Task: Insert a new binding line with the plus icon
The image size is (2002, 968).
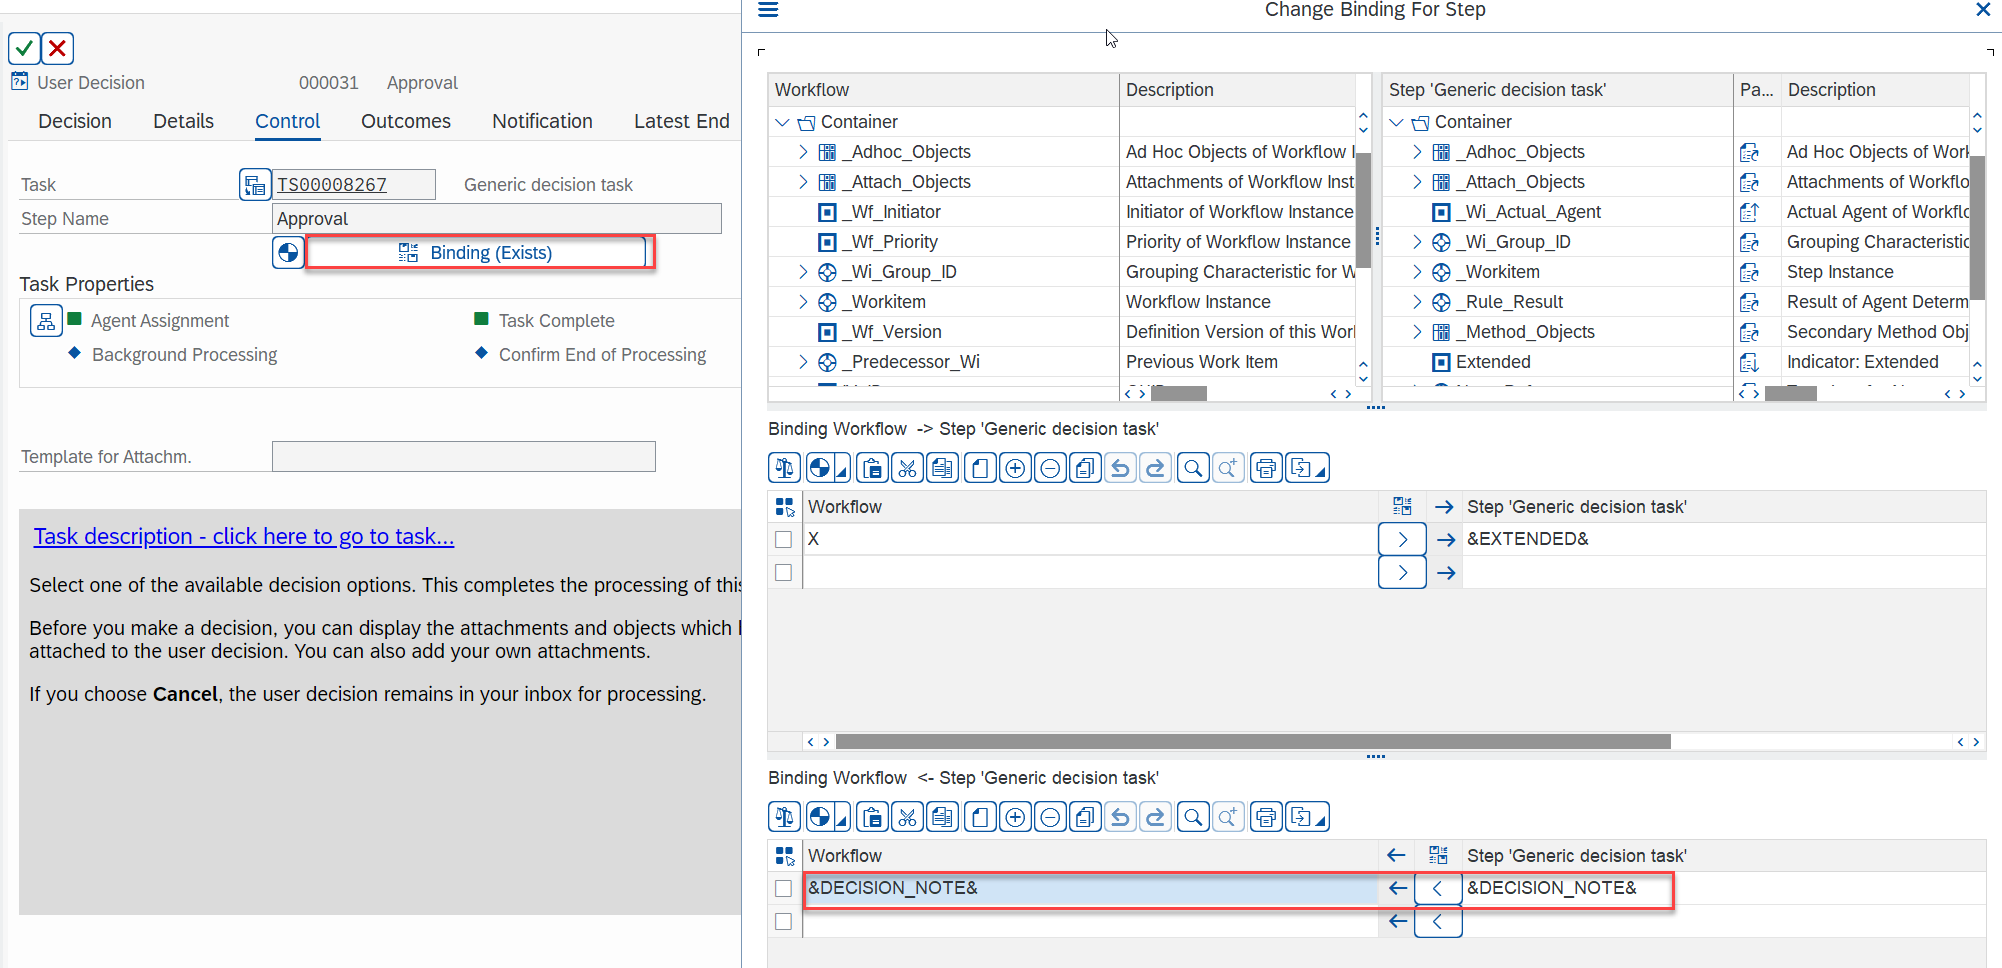Action: tap(1014, 467)
